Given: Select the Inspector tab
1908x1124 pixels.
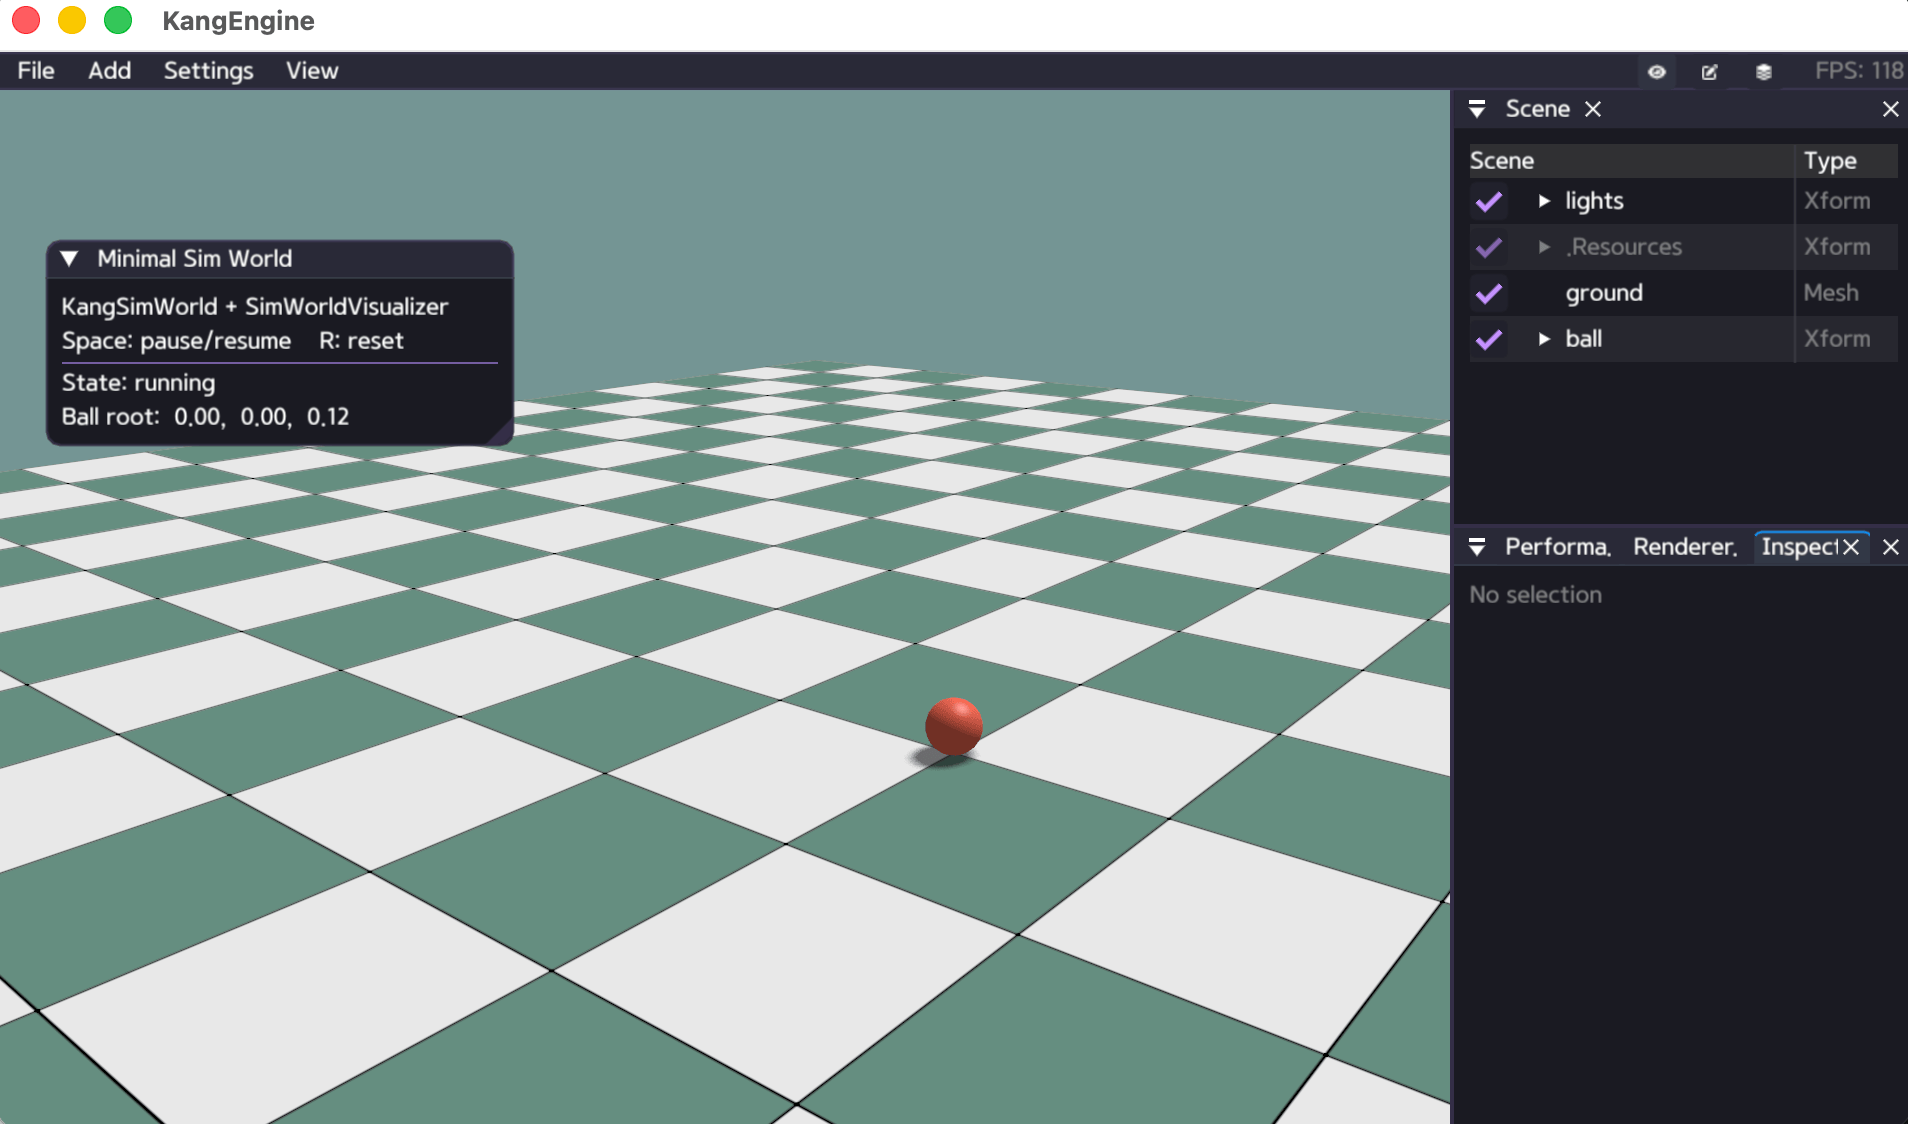Looking at the screenshot, I should pyautogui.click(x=1799, y=547).
